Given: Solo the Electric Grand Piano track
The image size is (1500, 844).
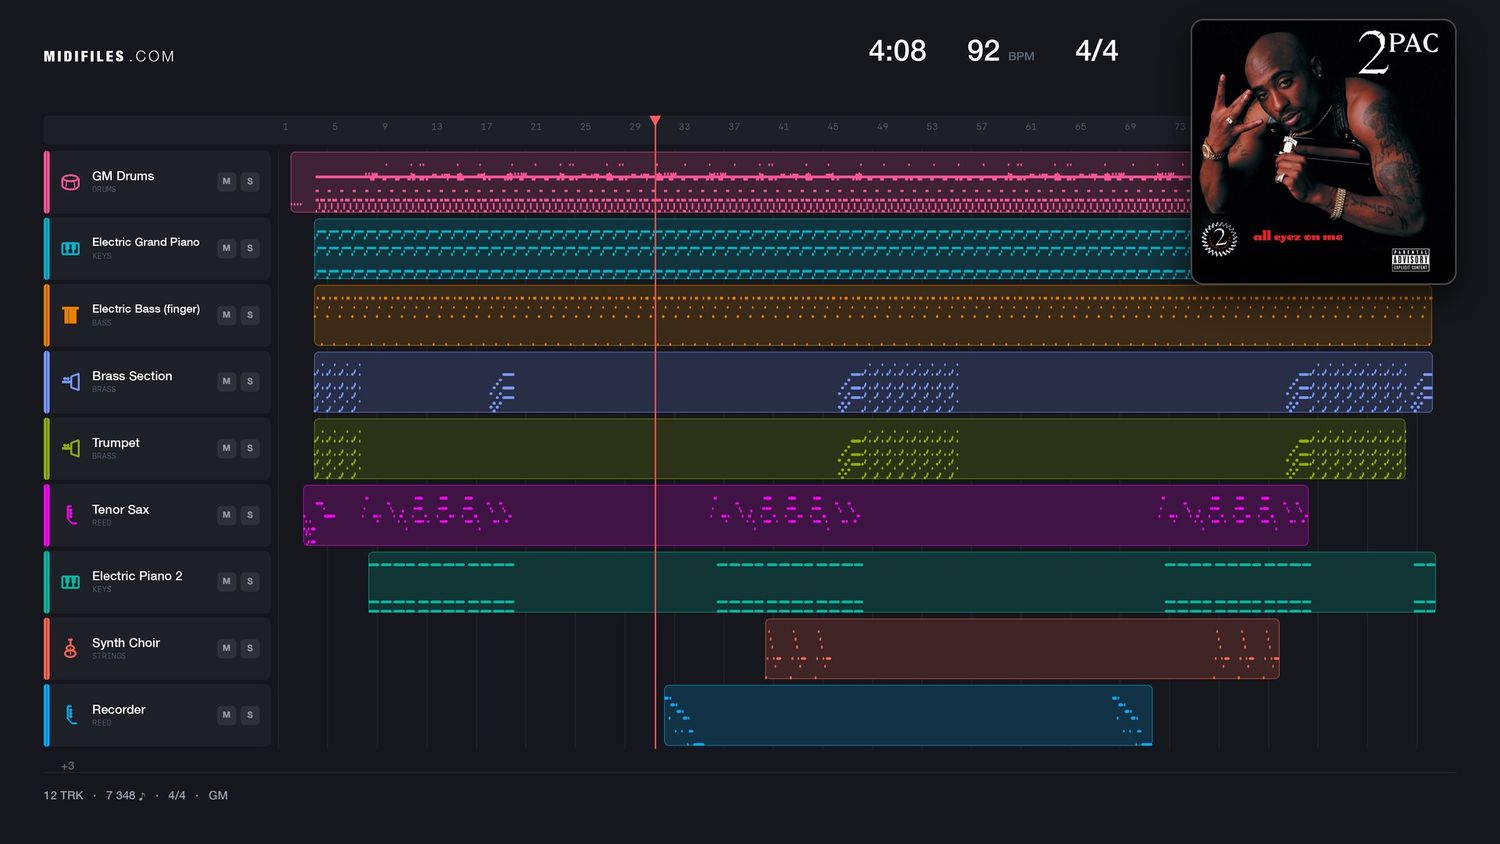Looking at the screenshot, I should [x=250, y=248].
